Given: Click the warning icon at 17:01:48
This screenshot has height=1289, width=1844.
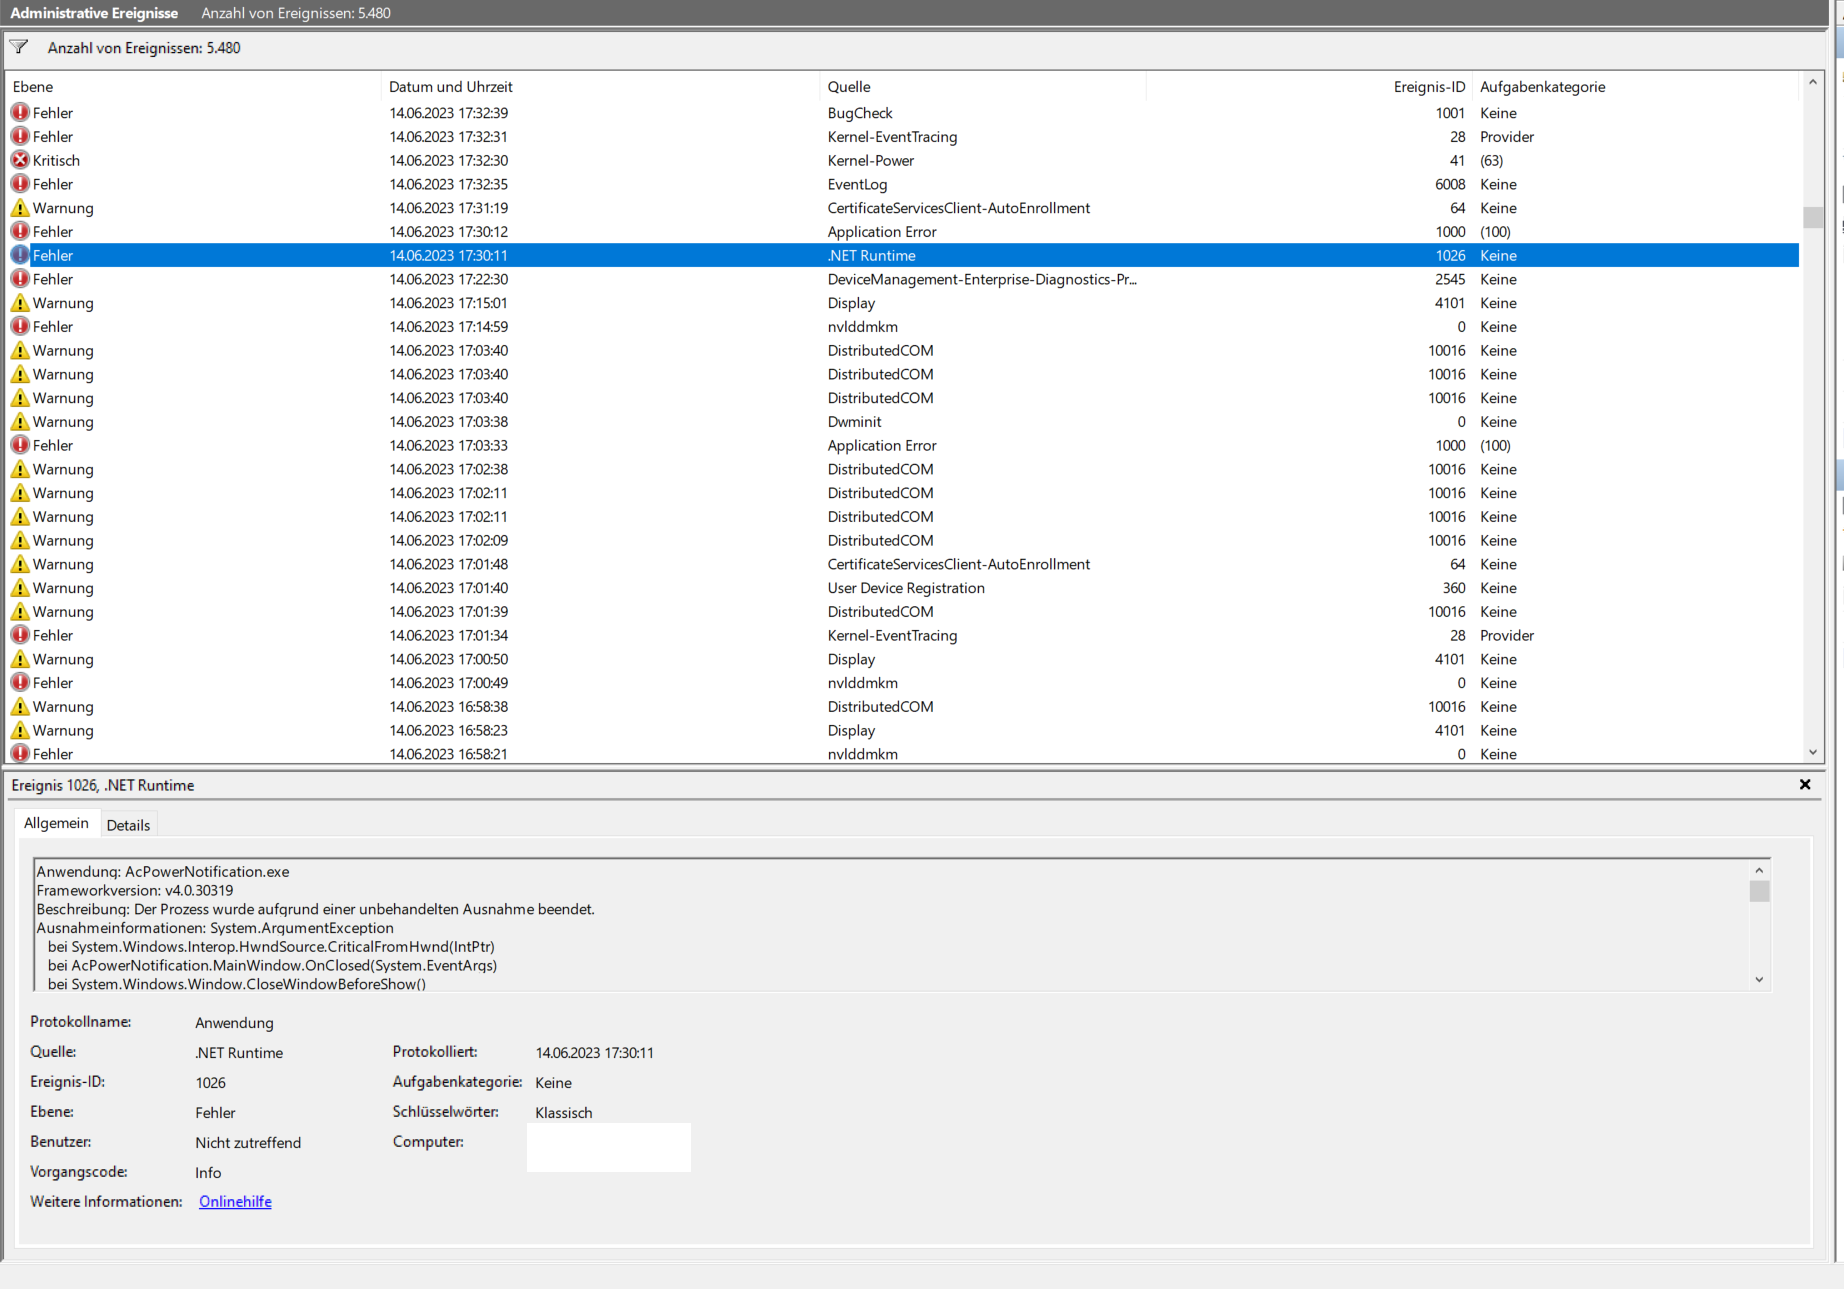Looking at the screenshot, I should (20, 564).
